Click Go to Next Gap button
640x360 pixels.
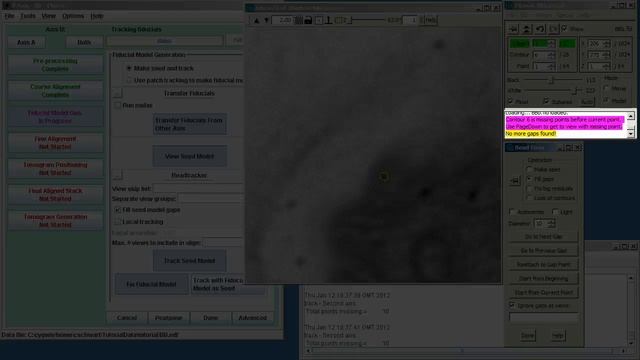[x=544, y=237]
